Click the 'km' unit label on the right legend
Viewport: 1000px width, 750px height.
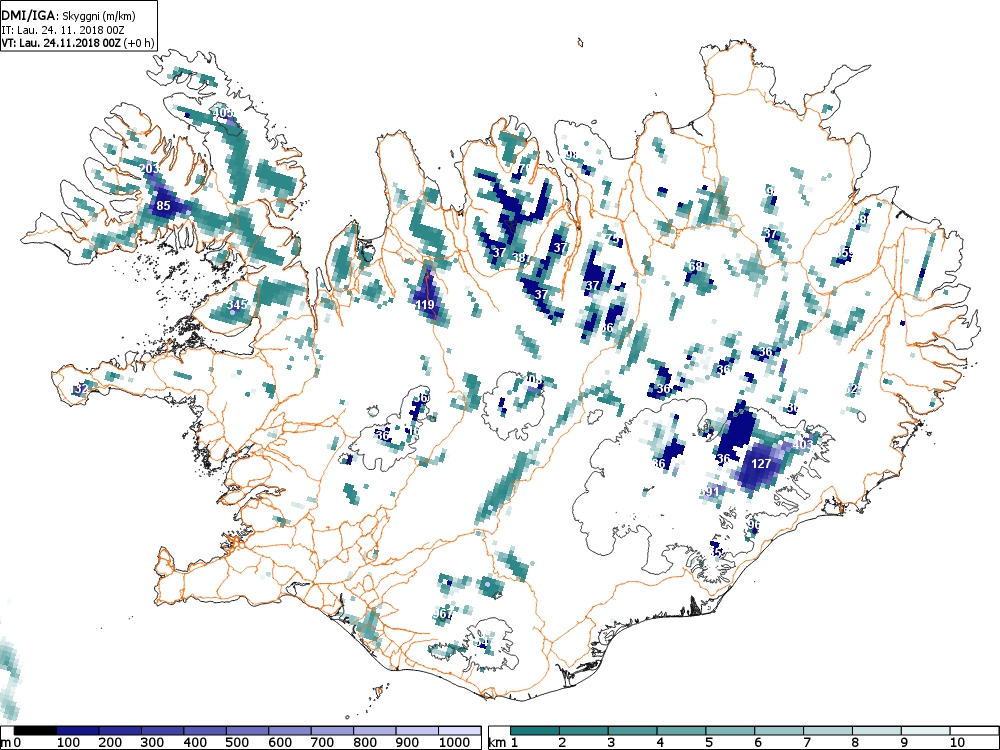[496, 743]
